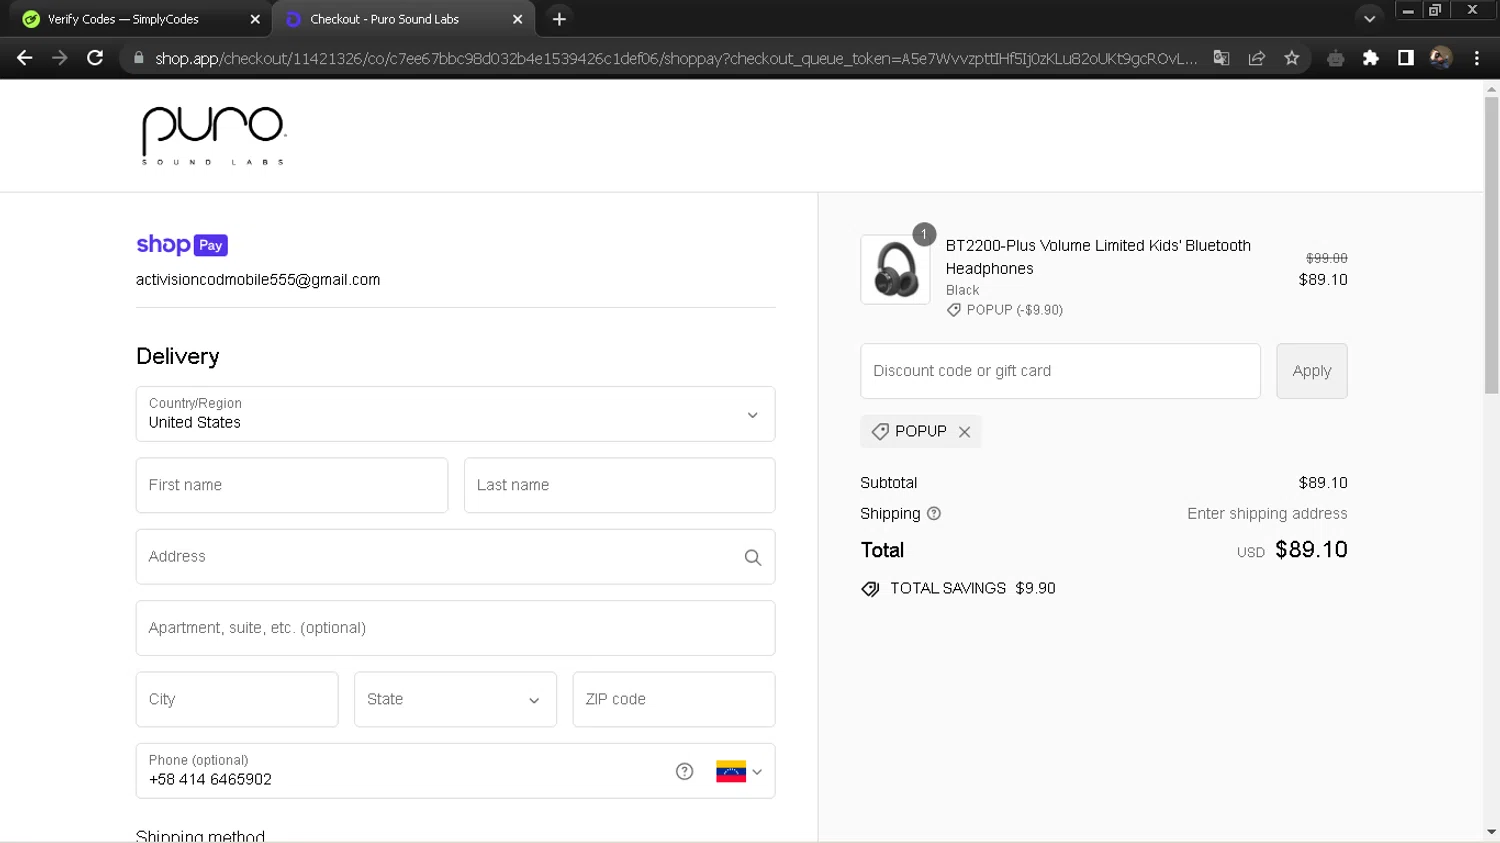Viewport: 1500px width, 843px height.
Task: Close the Verify Codes tab
Action: point(255,19)
